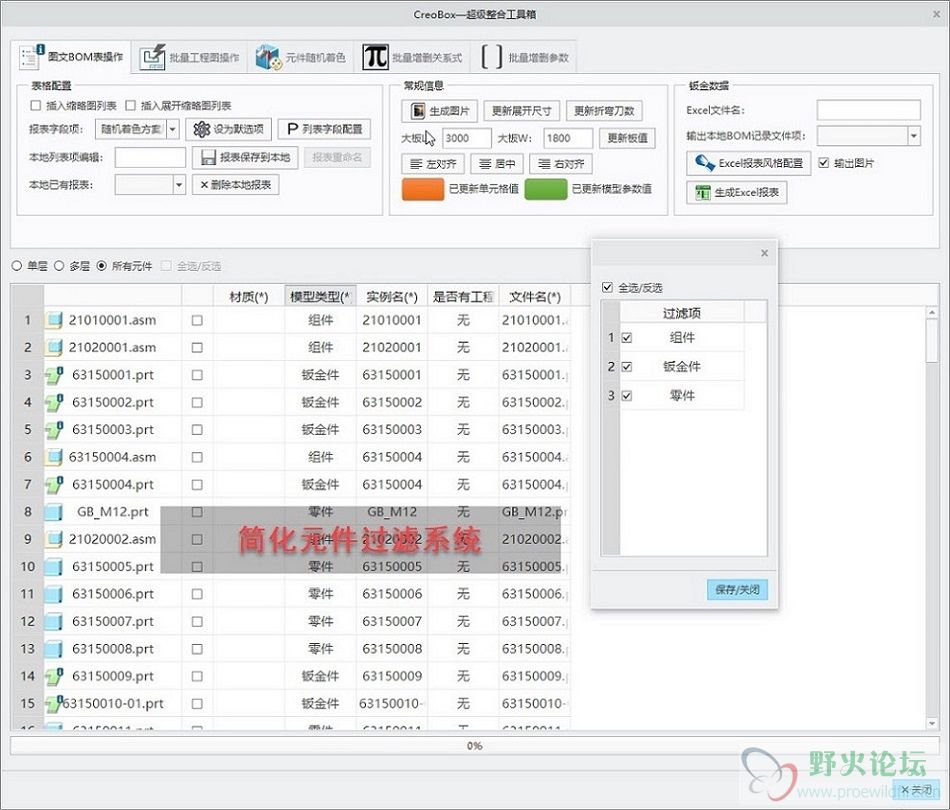Viewport: 950px width, 810px height.
Task: Click the 0% progress bar
Action: (x=474, y=746)
